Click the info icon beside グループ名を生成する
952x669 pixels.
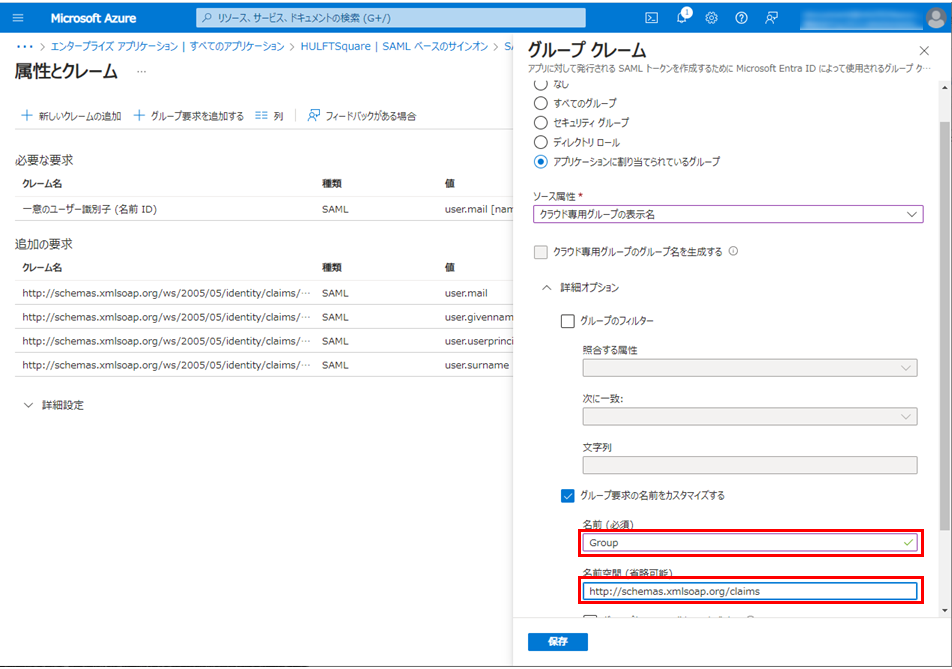coord(733,252)
